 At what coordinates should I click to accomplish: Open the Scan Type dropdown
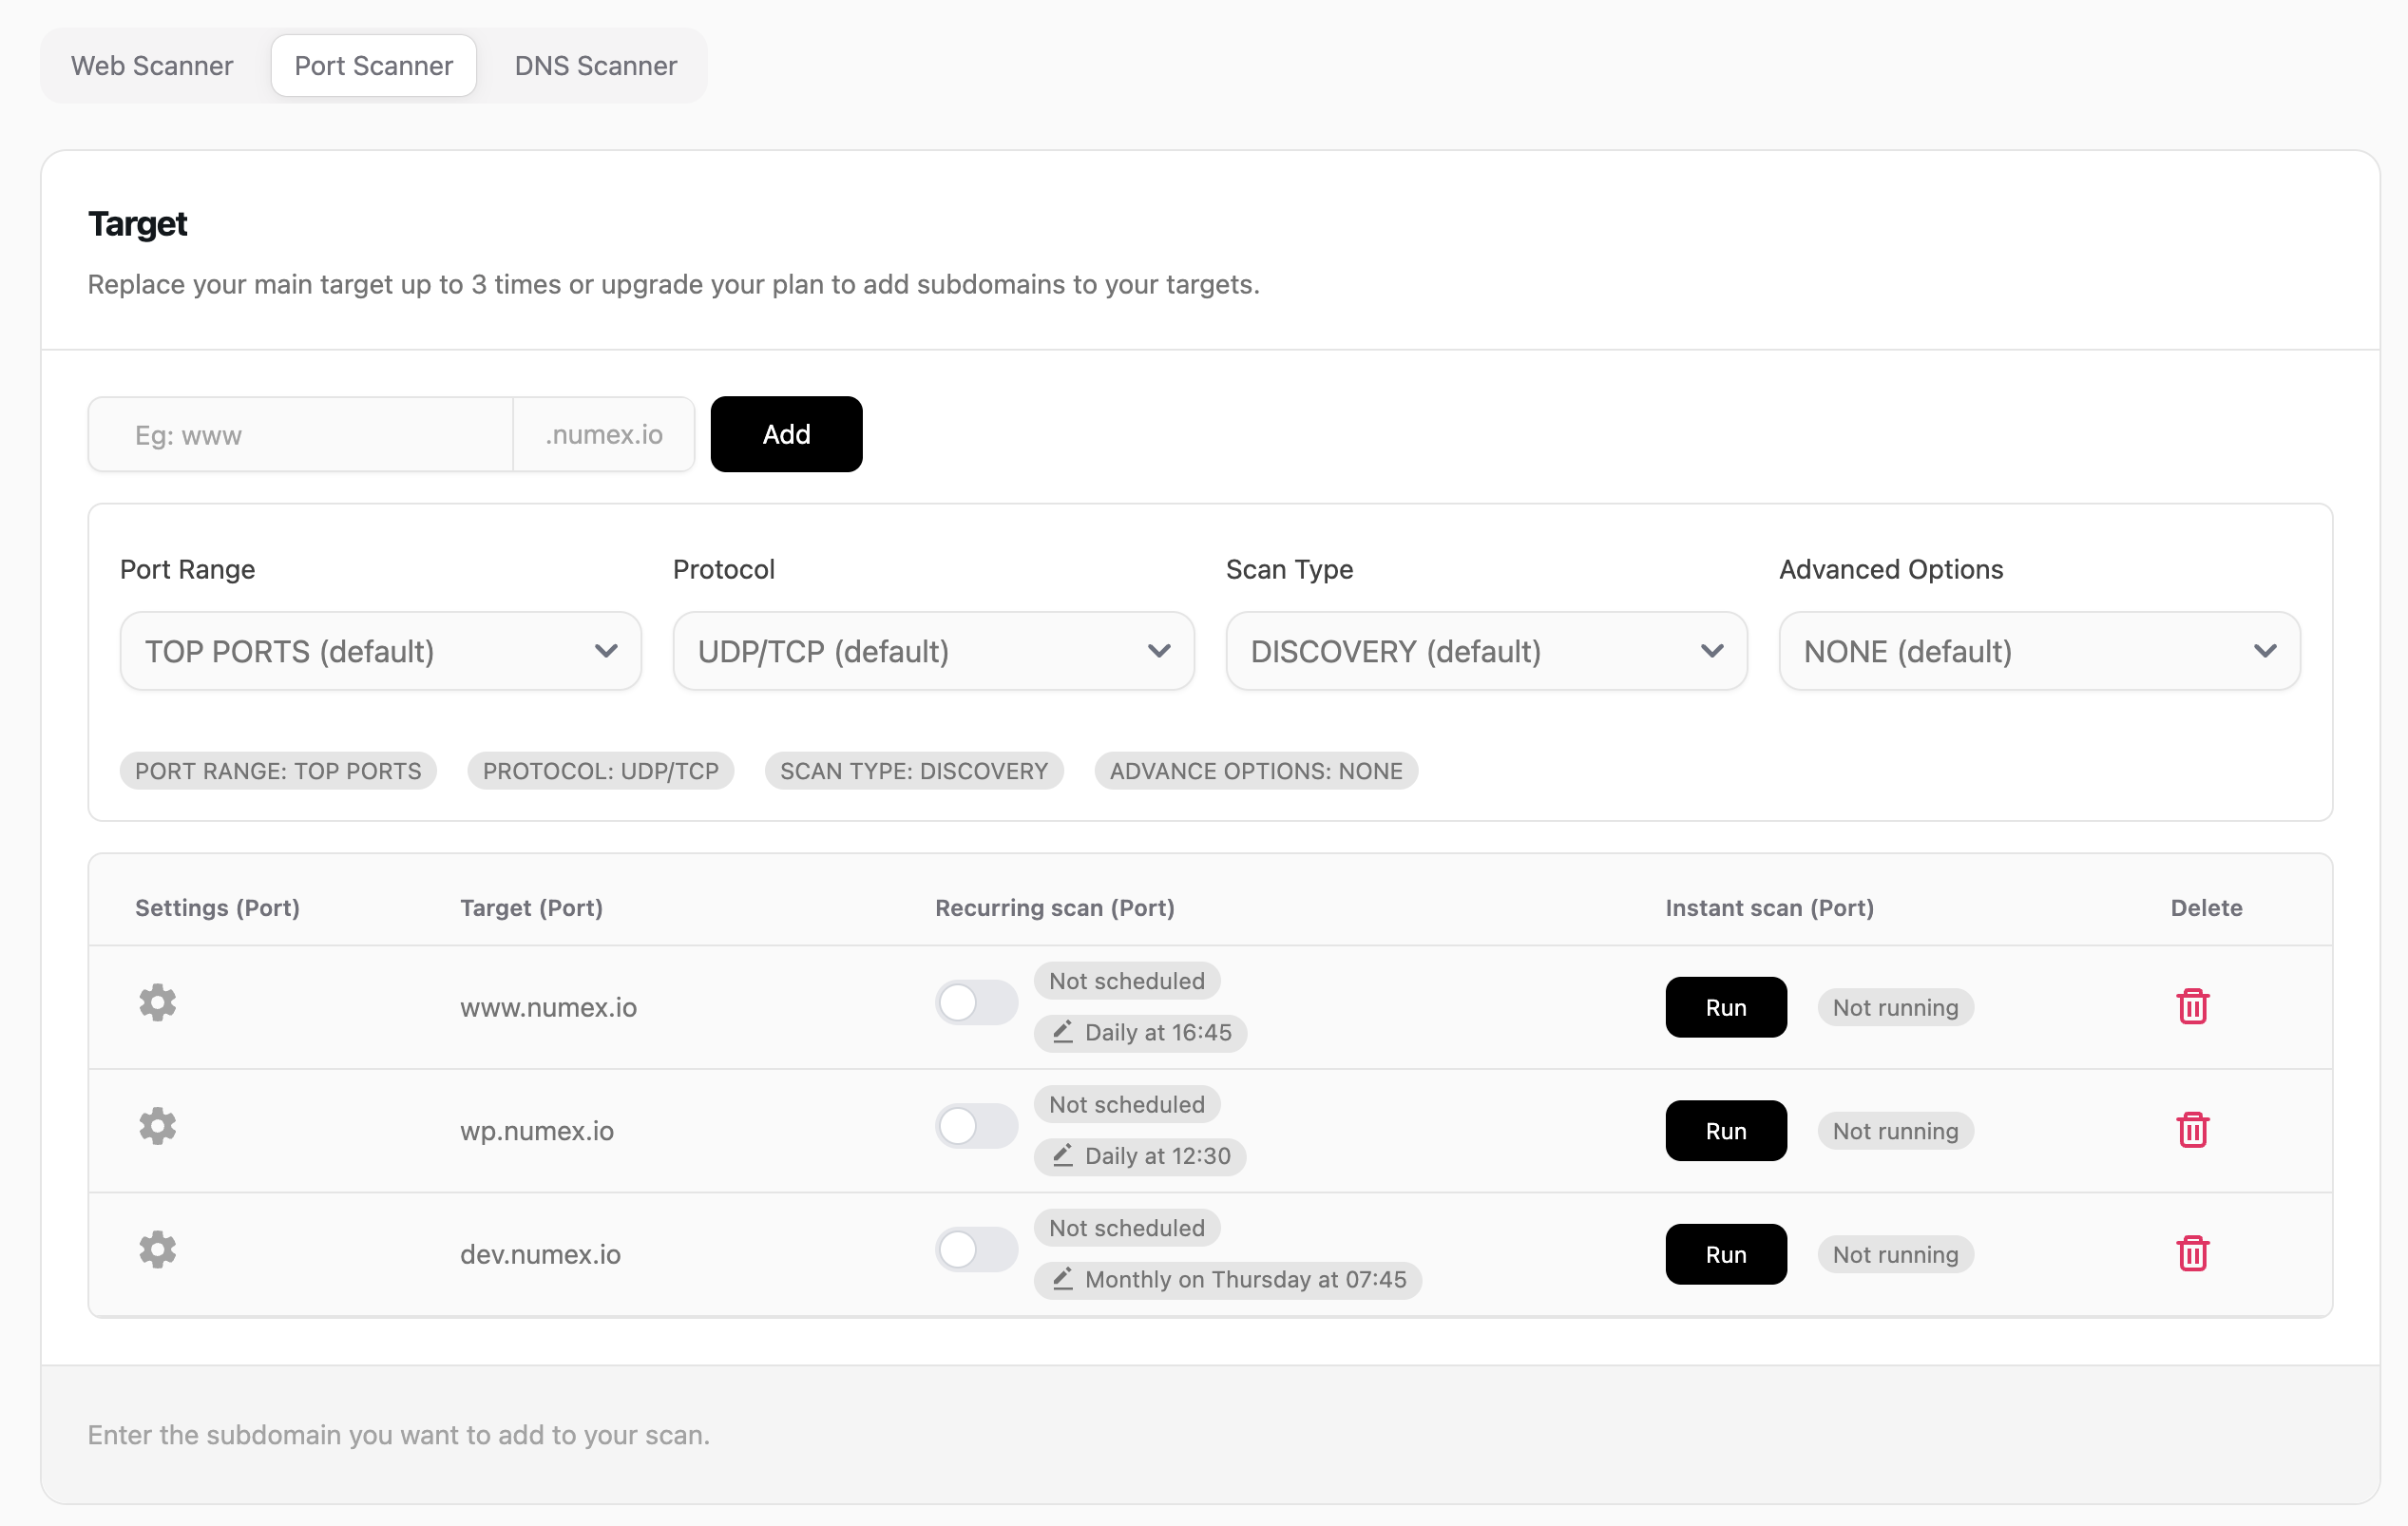(1486, 651)
